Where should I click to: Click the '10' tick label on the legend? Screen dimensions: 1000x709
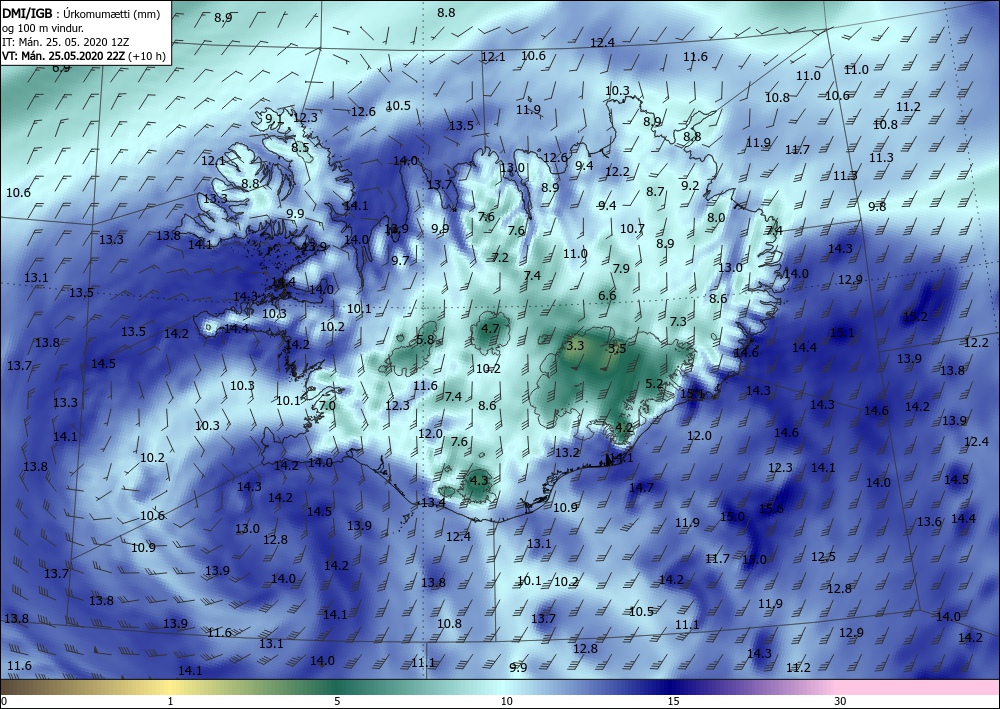[506, 701]
